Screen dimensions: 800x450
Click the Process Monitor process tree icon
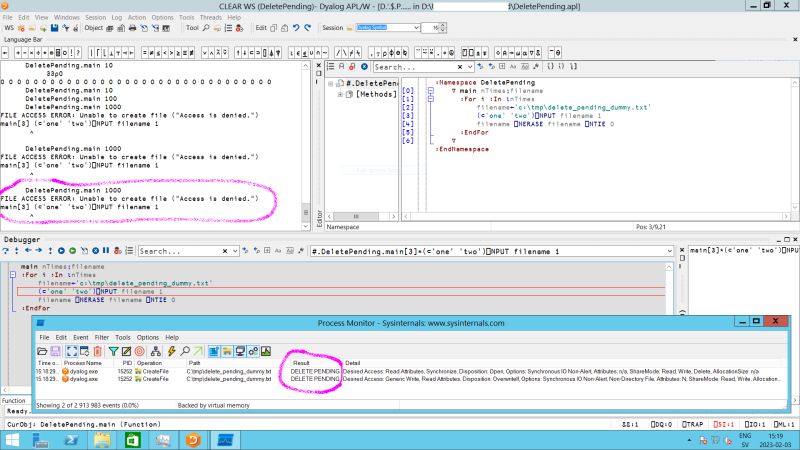click(156, 351)
